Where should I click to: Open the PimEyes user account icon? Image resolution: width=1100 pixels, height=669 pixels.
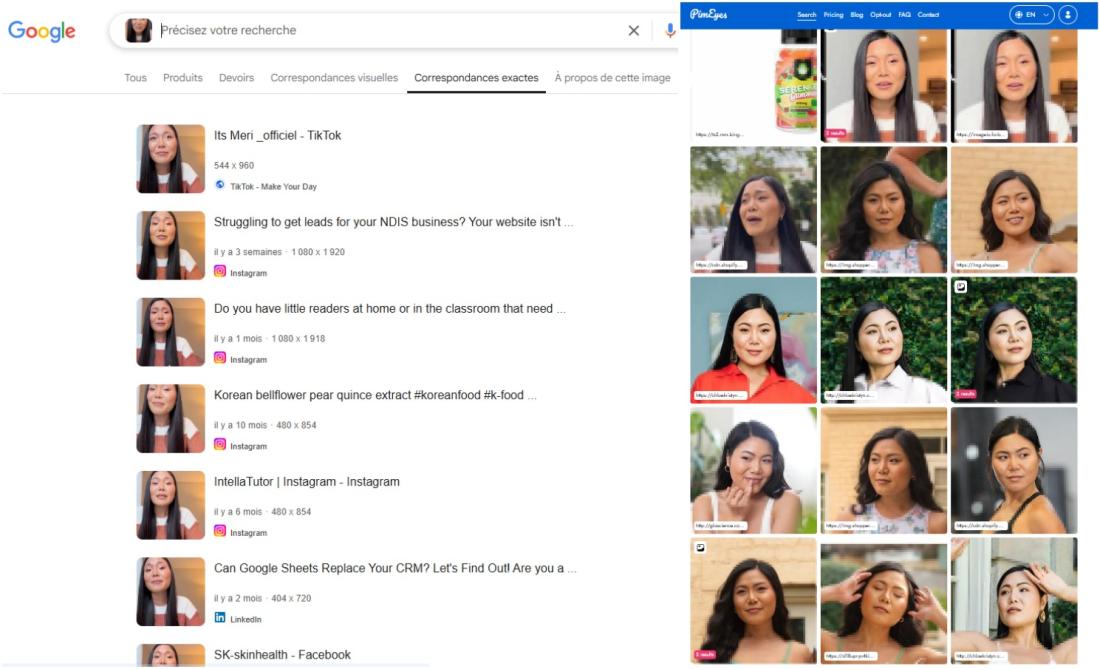(1068, 15)
